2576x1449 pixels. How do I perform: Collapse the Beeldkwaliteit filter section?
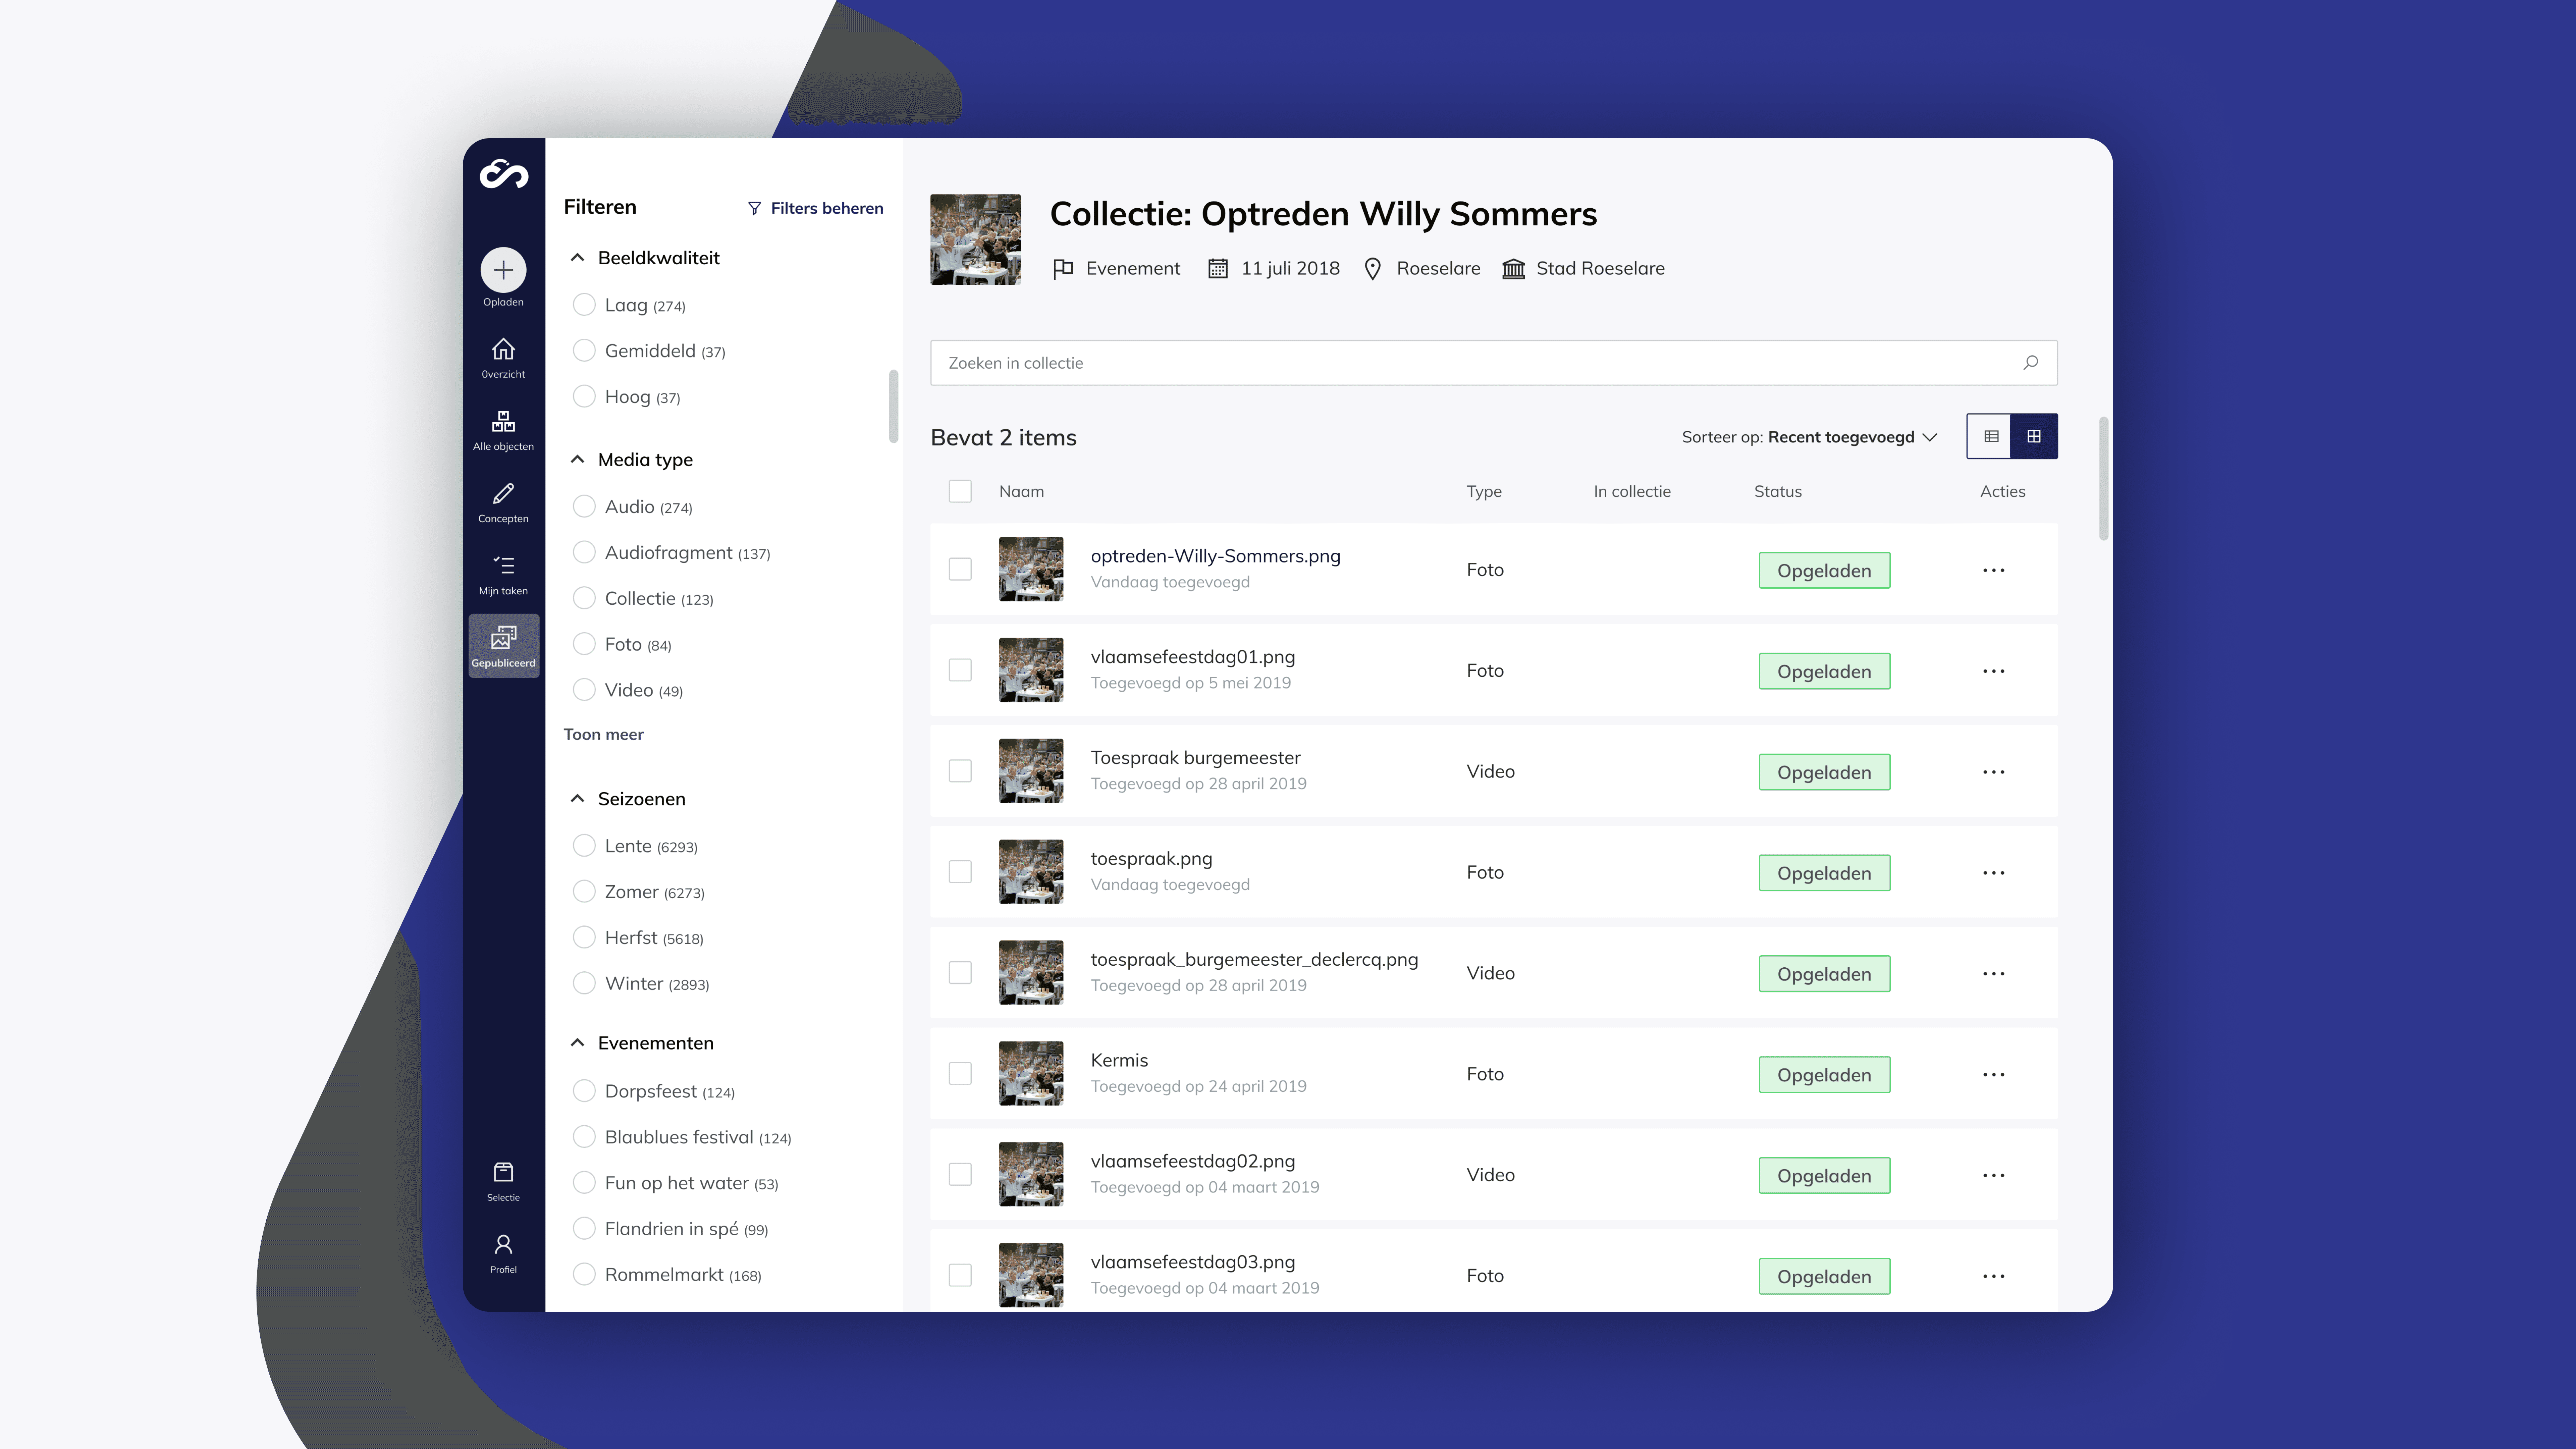(x=577, y=258)
